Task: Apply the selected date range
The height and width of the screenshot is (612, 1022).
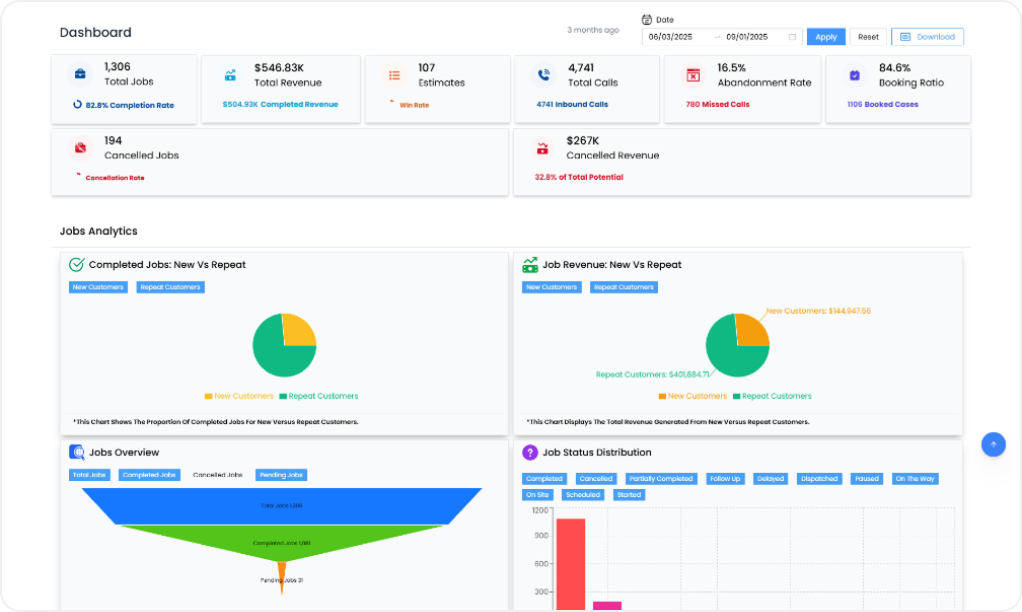Action: click(x=826, y=36)
